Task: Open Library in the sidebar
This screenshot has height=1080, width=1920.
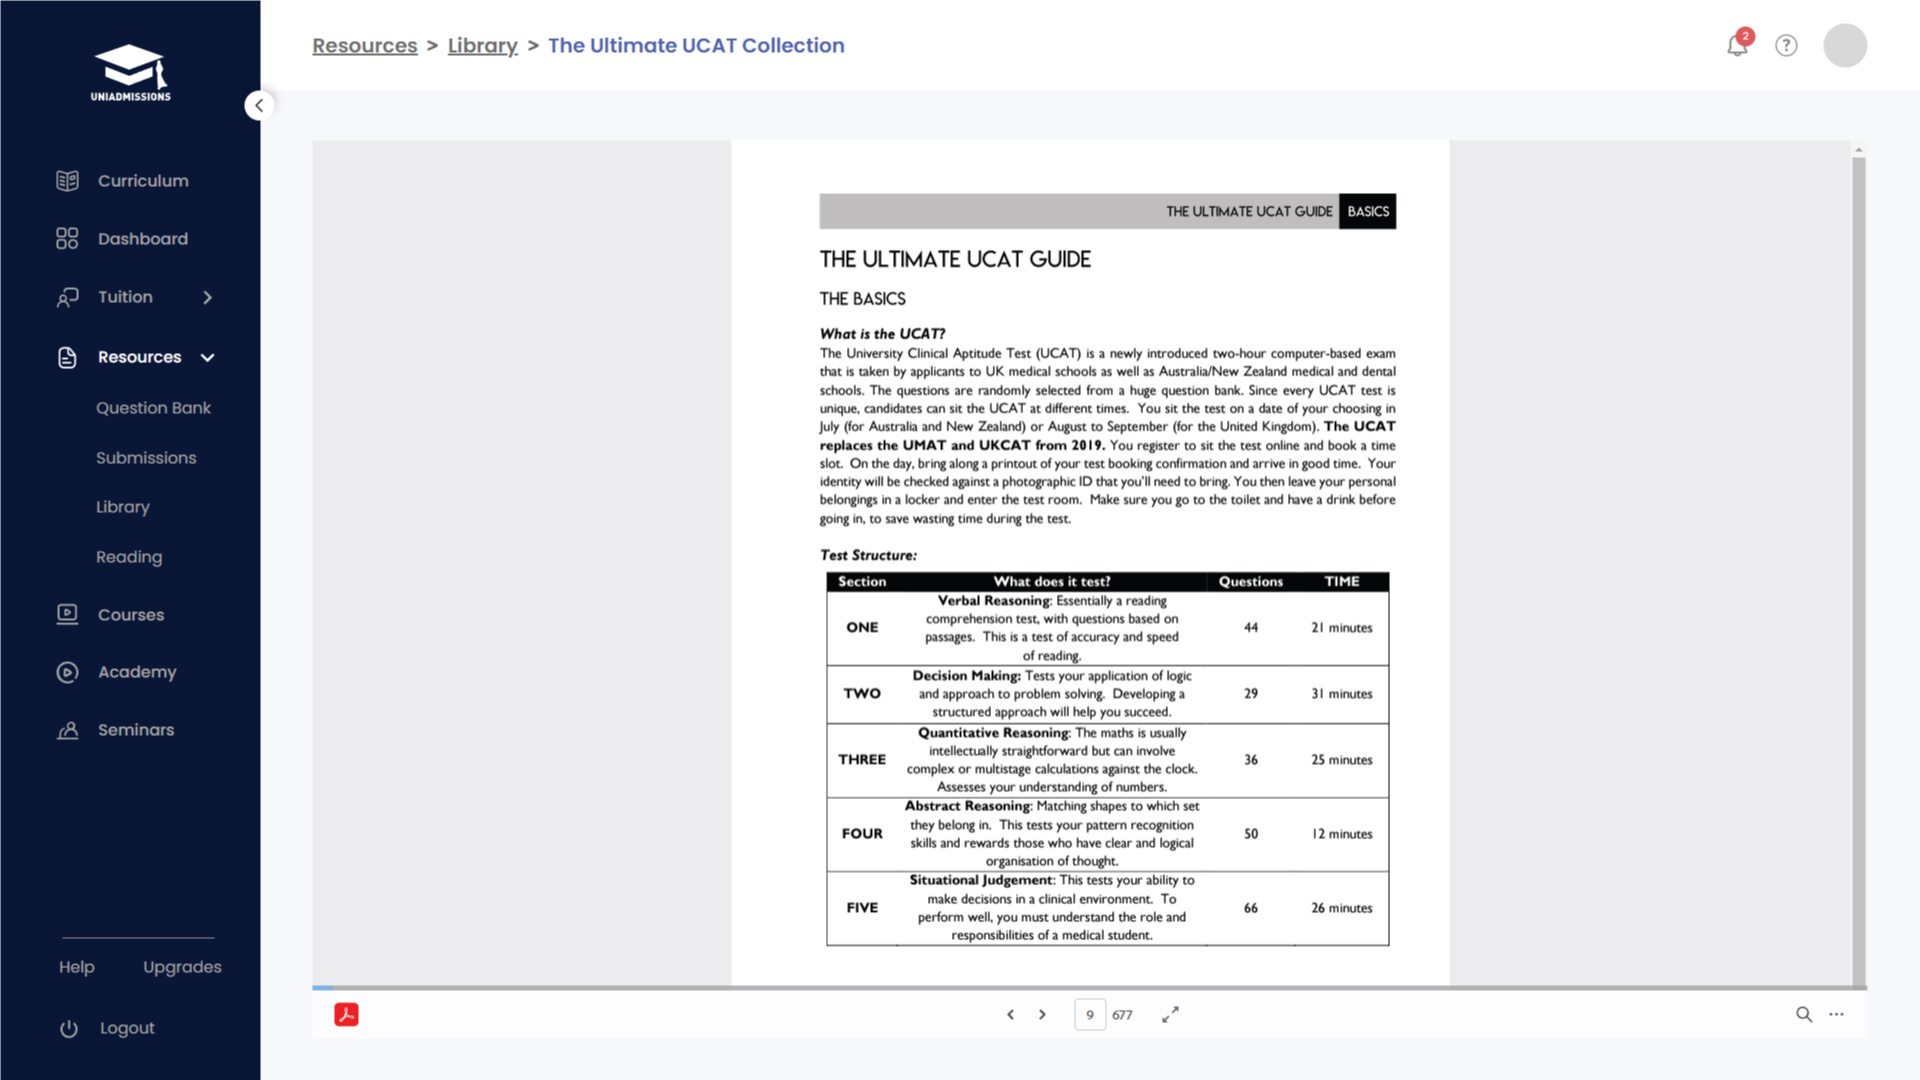Action: 123,507
